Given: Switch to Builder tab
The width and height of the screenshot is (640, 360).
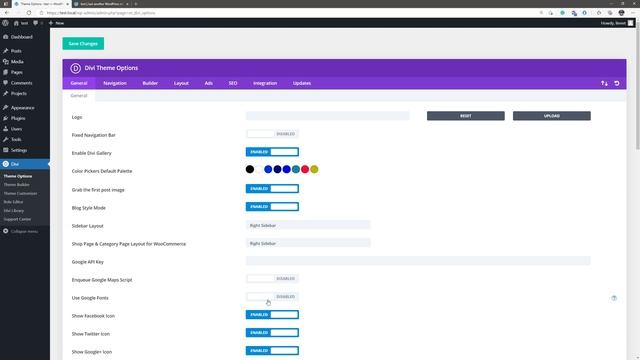Looking at the screenshot, I should tap(150, 83).
